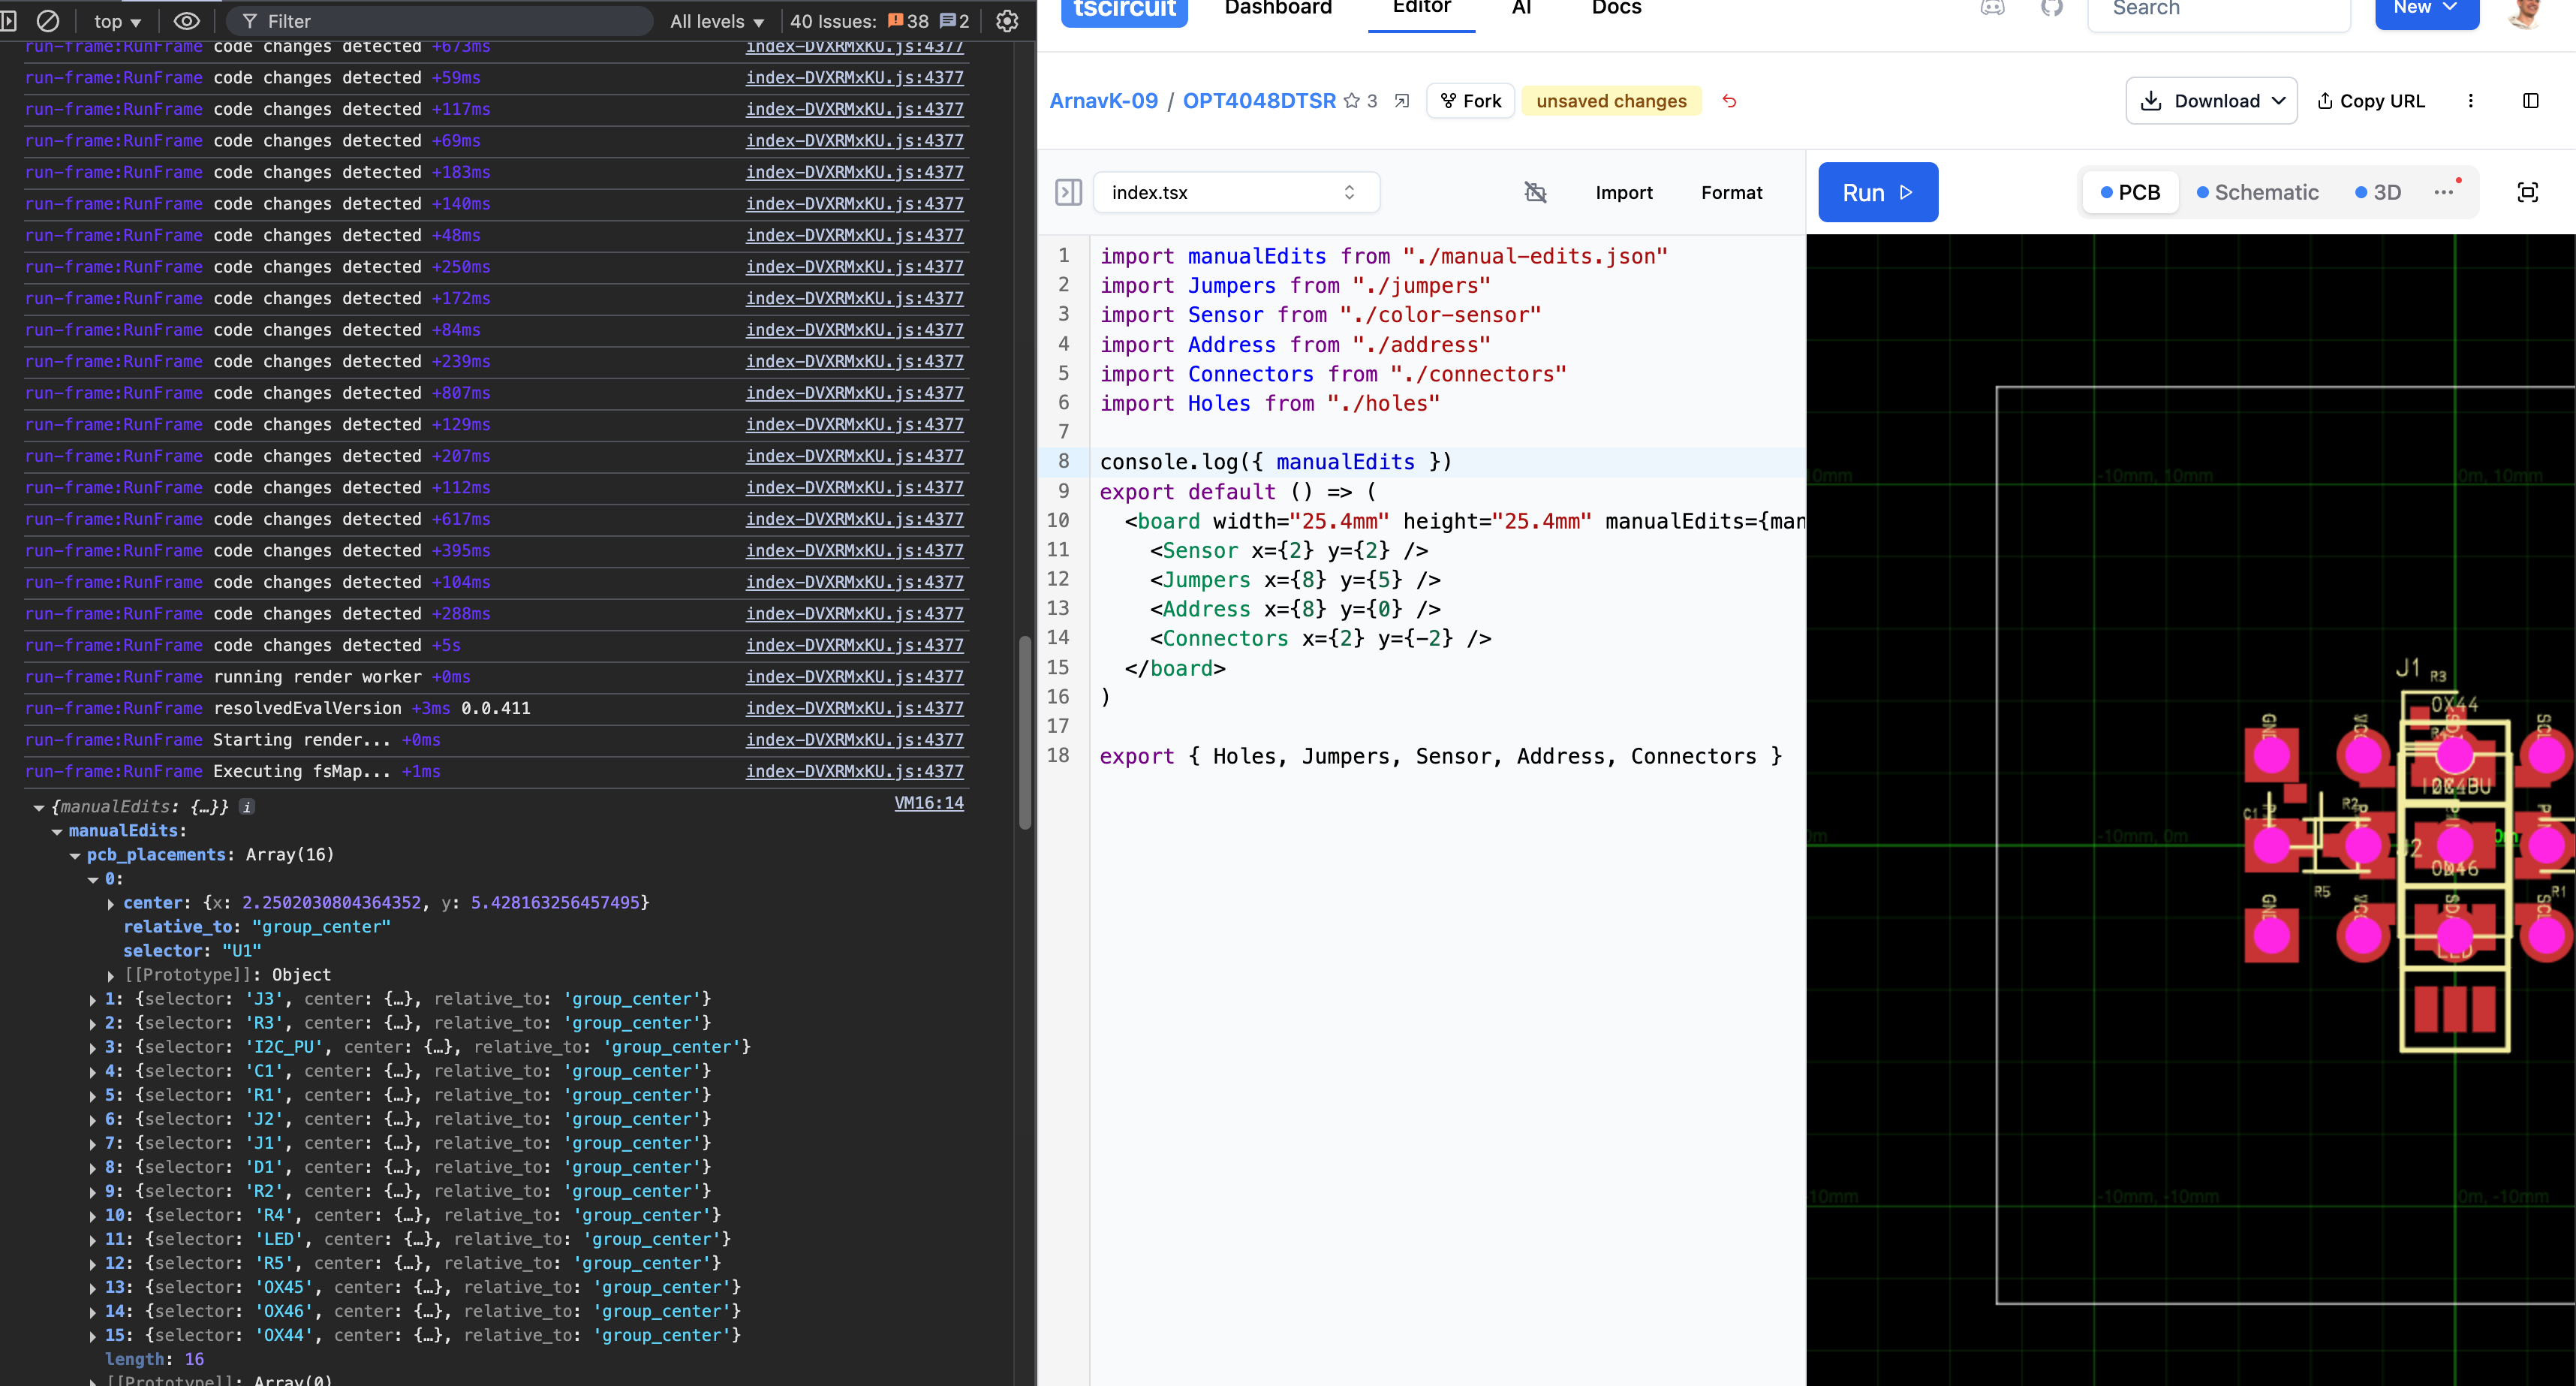
Task: Open the vertical three-dot options menu
Action: [2470, 101]
